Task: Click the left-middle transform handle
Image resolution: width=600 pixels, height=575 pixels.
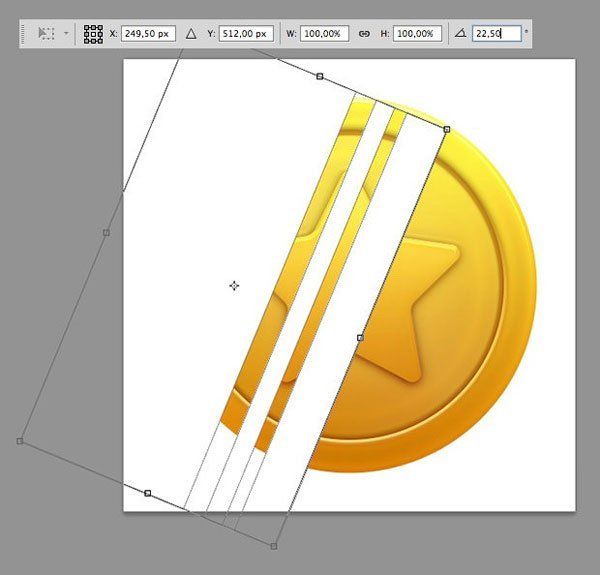Action: coord(106,233)
